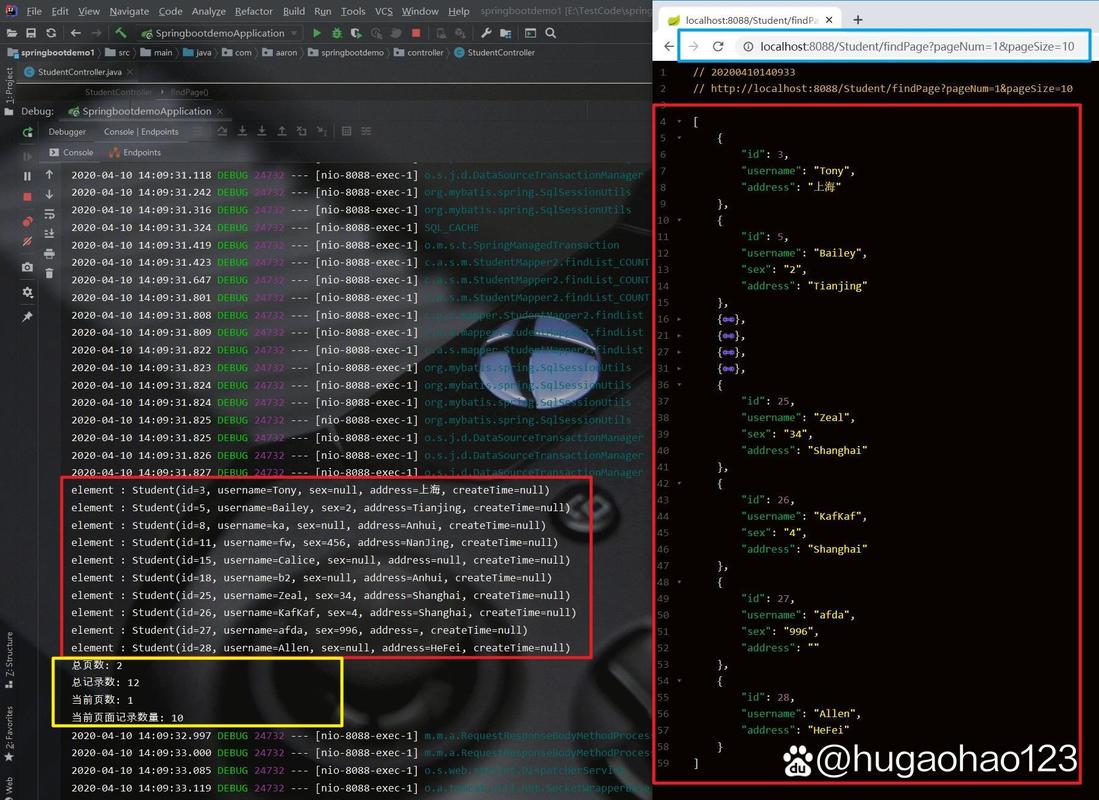Toggle soft-wrap in the console side strip
The width and height of the screenshot is (1099, 800).
49,214
